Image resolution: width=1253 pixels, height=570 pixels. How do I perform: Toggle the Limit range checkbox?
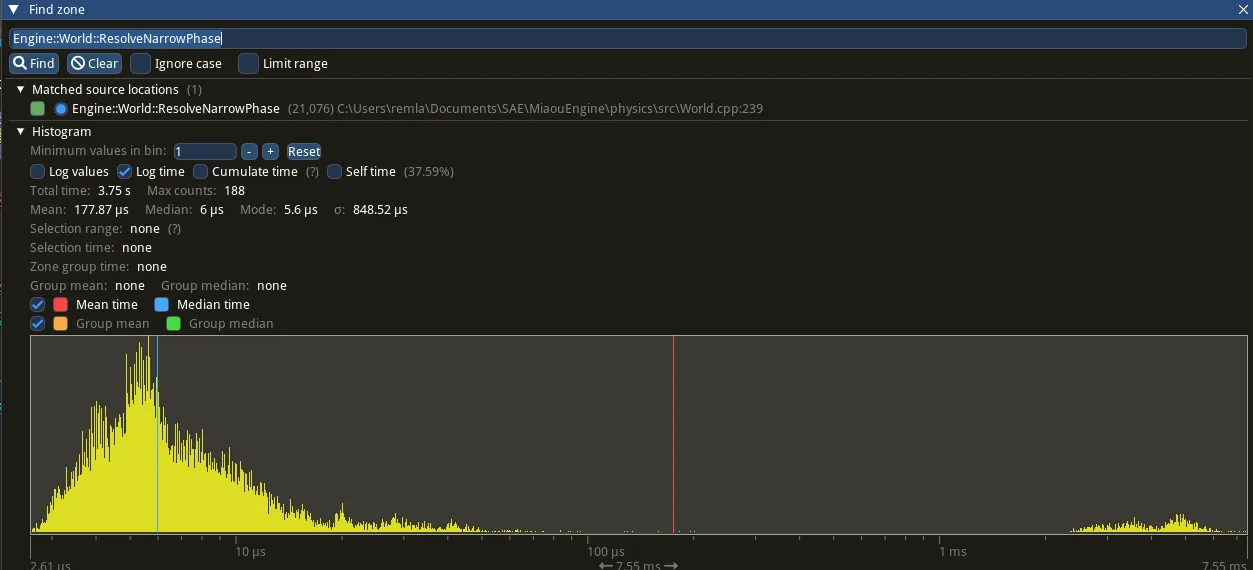pyautogui.click(x=249, y=63)
